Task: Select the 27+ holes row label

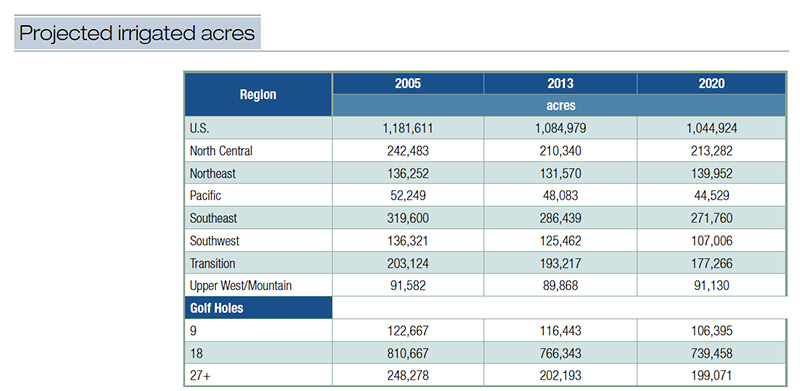Action: click(198, 376)
